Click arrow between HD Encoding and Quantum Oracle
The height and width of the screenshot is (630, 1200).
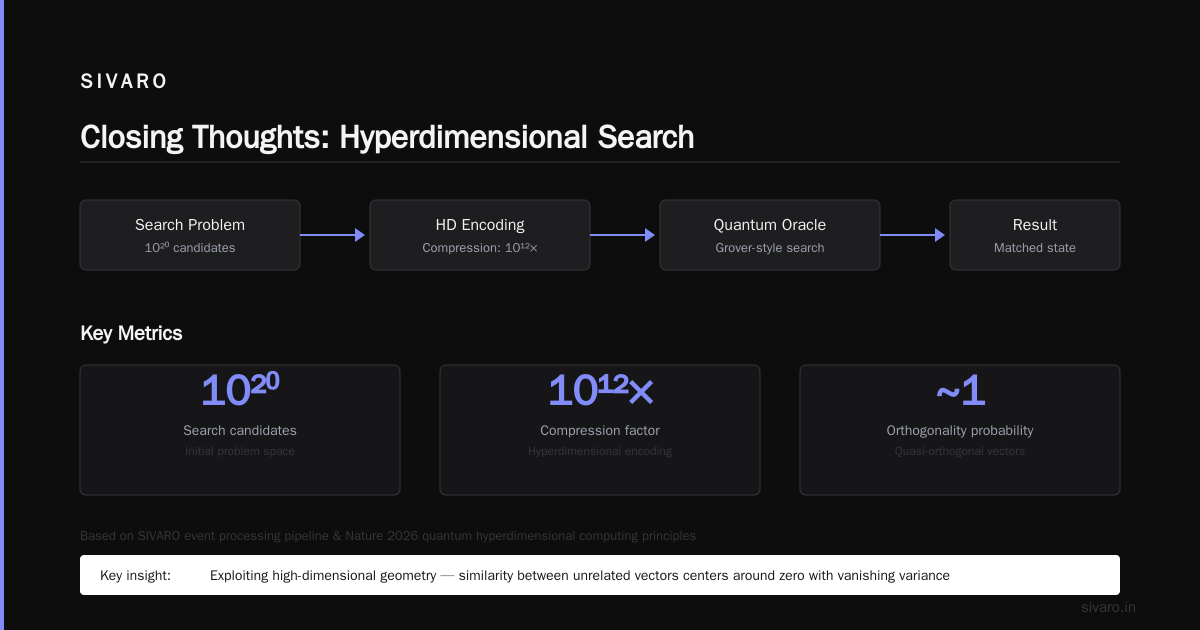623,235
